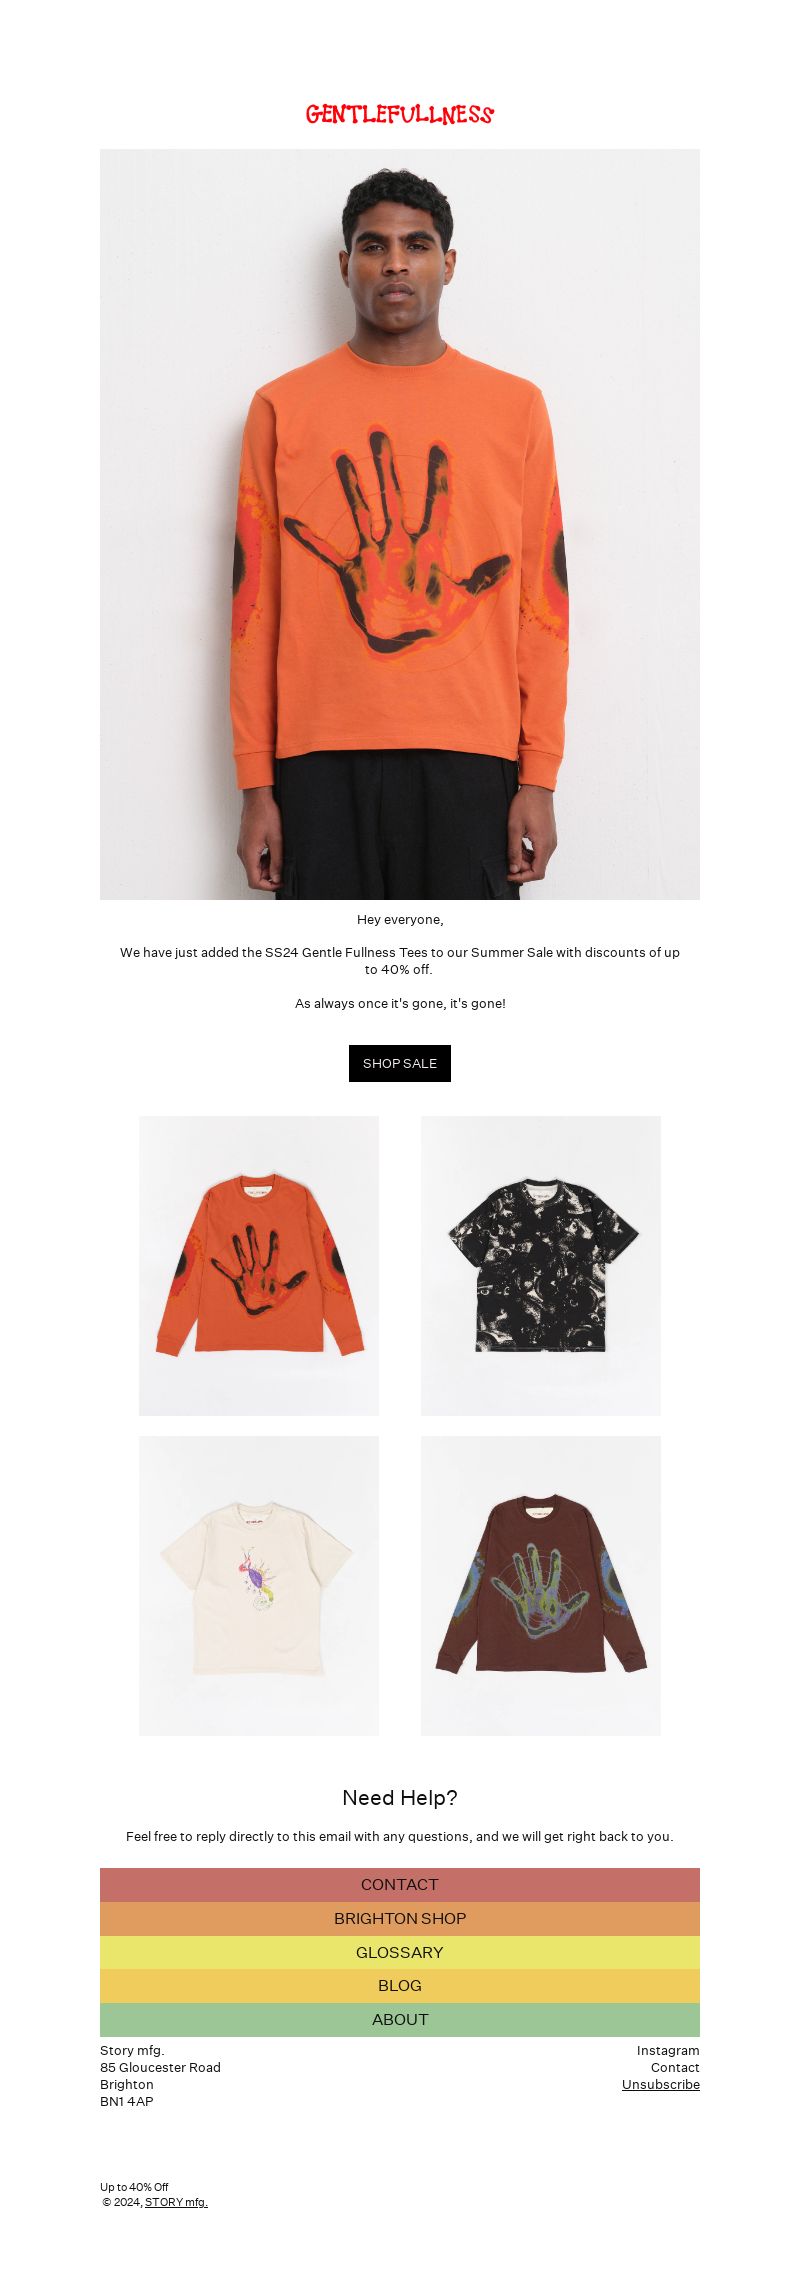Open the hero image of orange hand tee
The width and height of the screenshot is (800, 2270).
coord(400,524)
